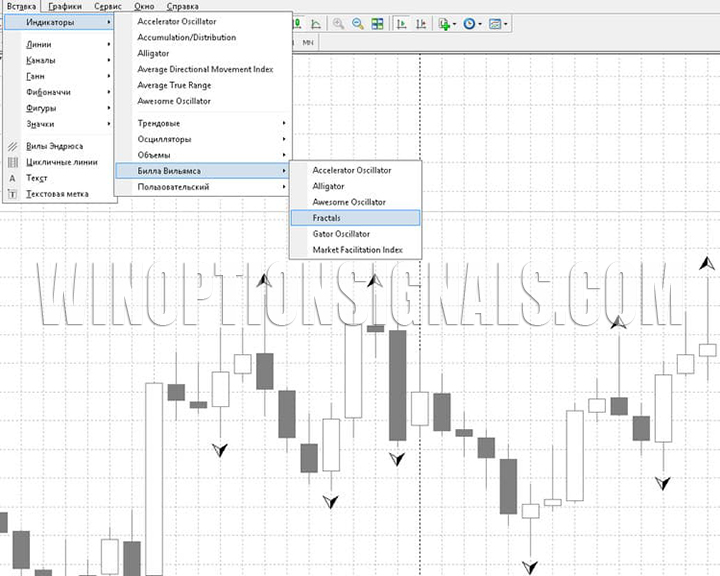Expand the Фибоначчи submenu
Image resolution: width=720 pixels, height=576 pixels.
pos(59,92)
